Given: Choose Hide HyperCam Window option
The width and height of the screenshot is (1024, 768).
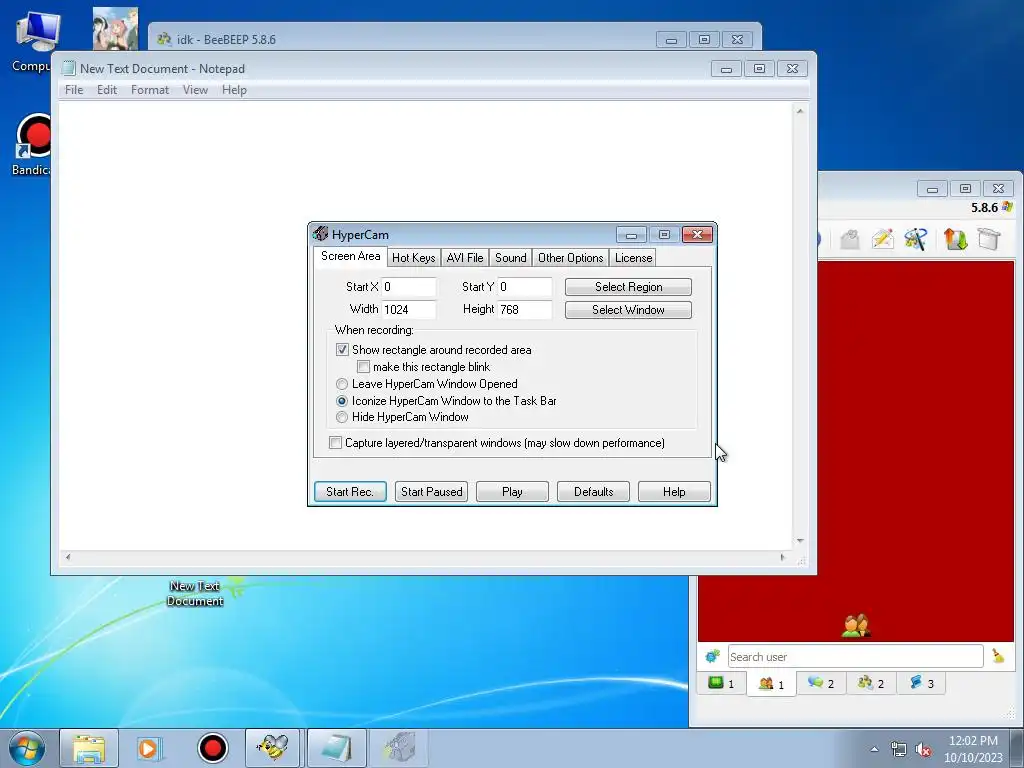Looking at the screenshot, I should [342, 417].
